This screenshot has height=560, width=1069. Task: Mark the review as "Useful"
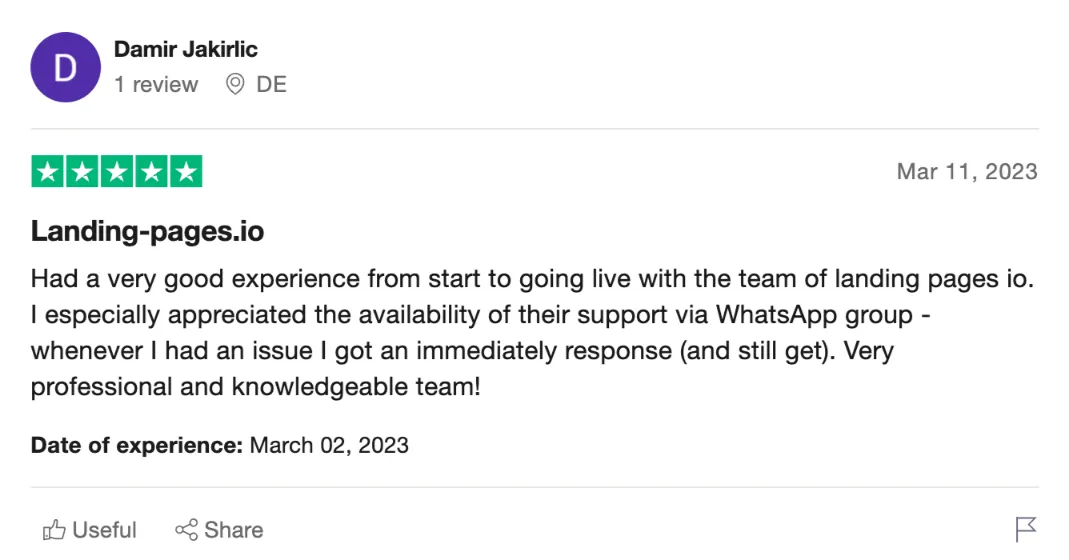[x=104, y=530]
